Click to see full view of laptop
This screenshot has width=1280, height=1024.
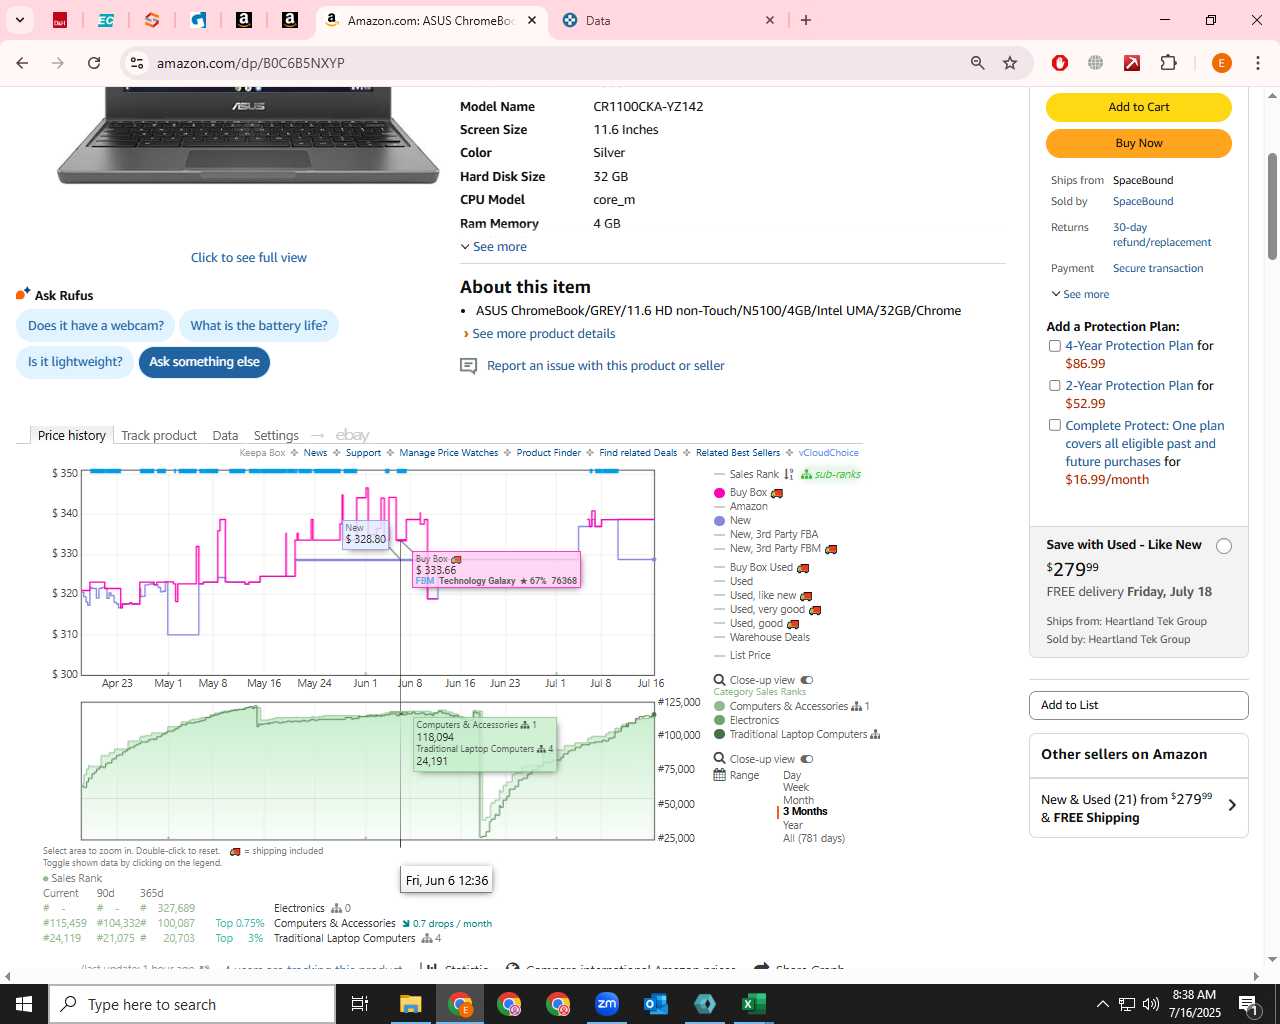point(249,257)
